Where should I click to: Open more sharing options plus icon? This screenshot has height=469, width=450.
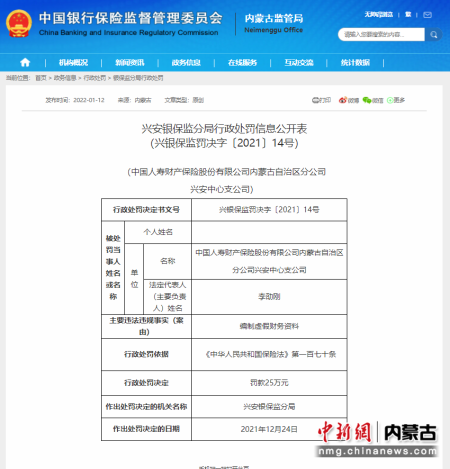click(390, 100)
